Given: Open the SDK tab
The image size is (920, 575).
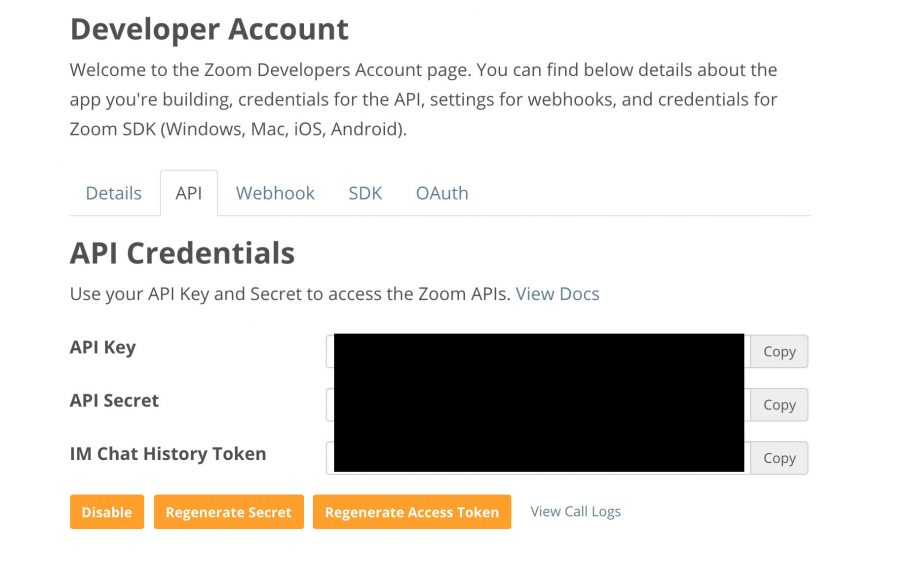Looking at the screenshot, I should 365,193.
